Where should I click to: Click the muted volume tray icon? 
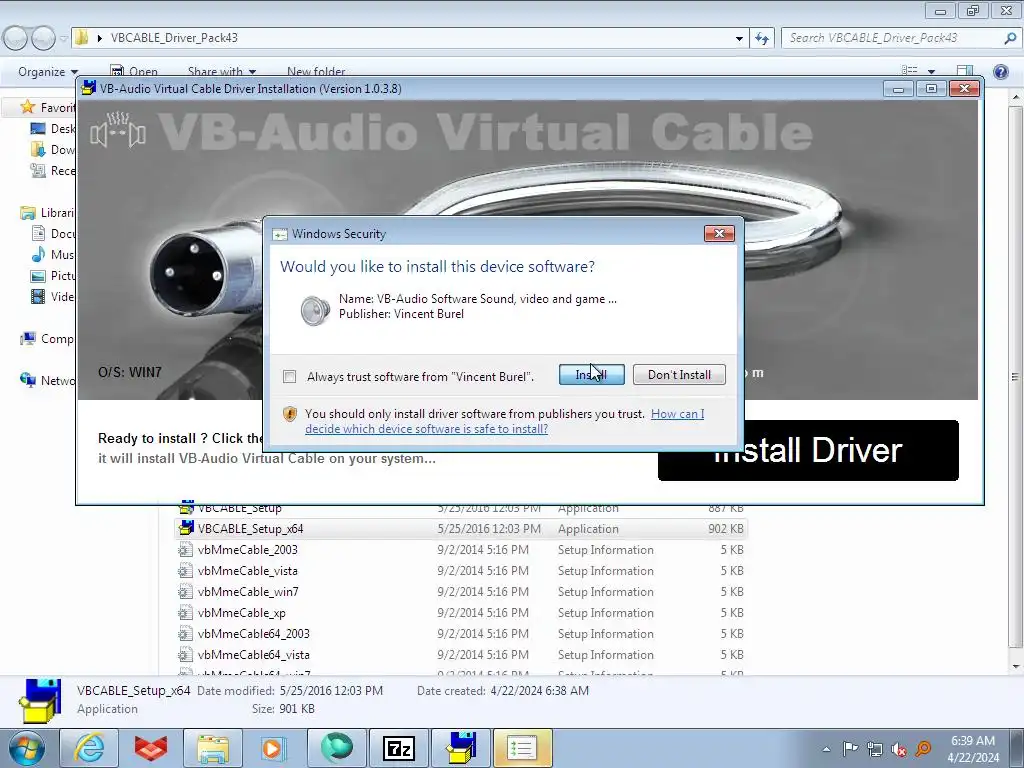pyautogui.click(x=899, y=750)
